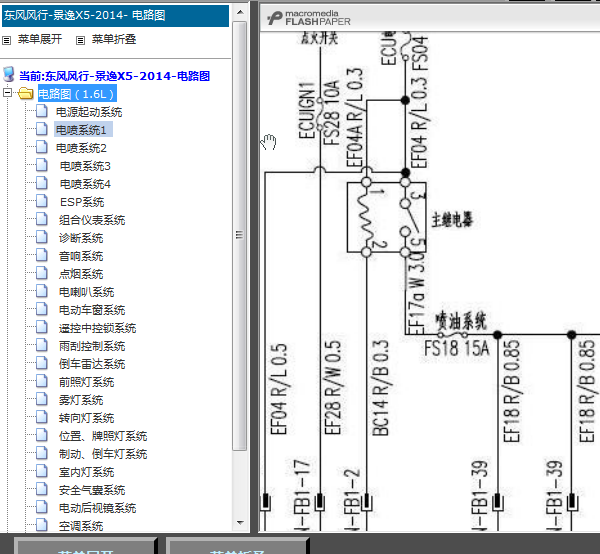Click the page icon beside 电喷系统1

coord(42,129)
